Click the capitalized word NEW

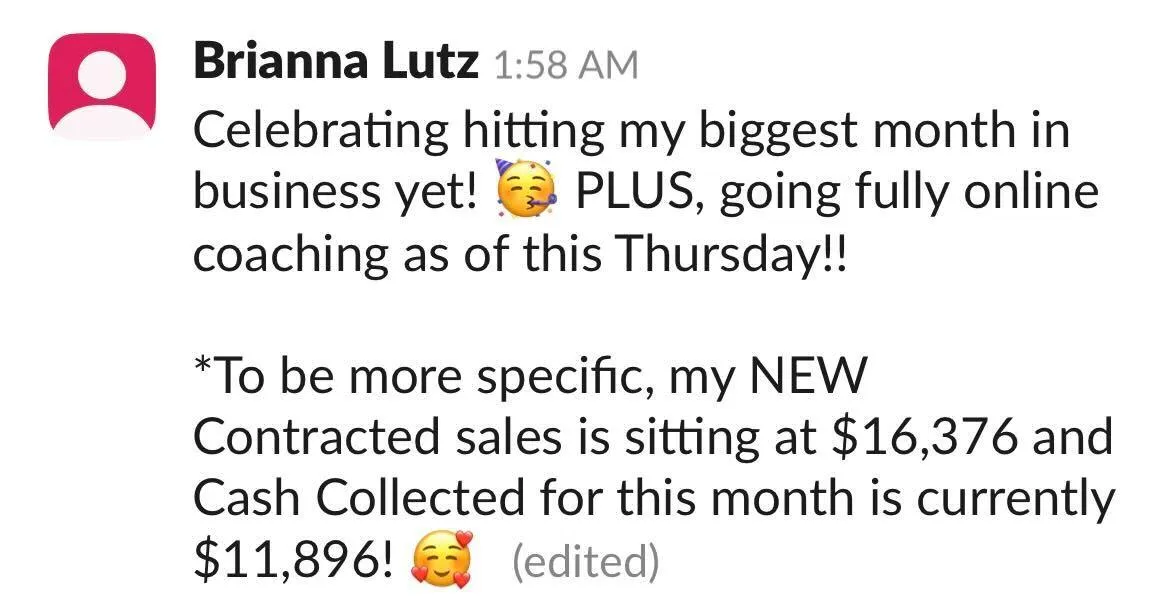[808, 376]
